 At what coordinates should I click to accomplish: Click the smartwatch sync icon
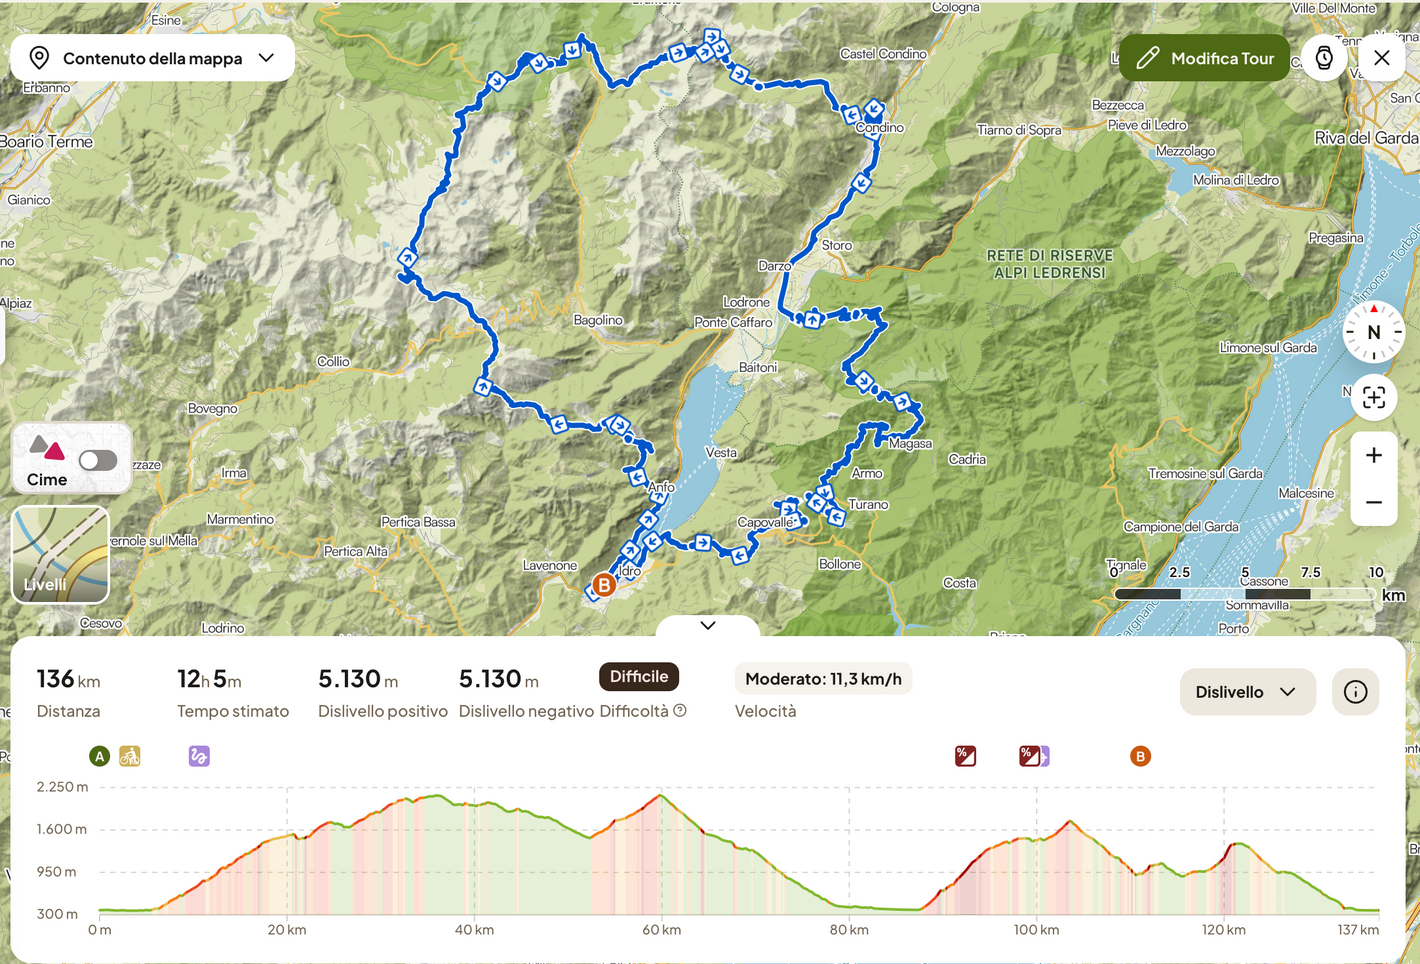(x=1324, y=58)
